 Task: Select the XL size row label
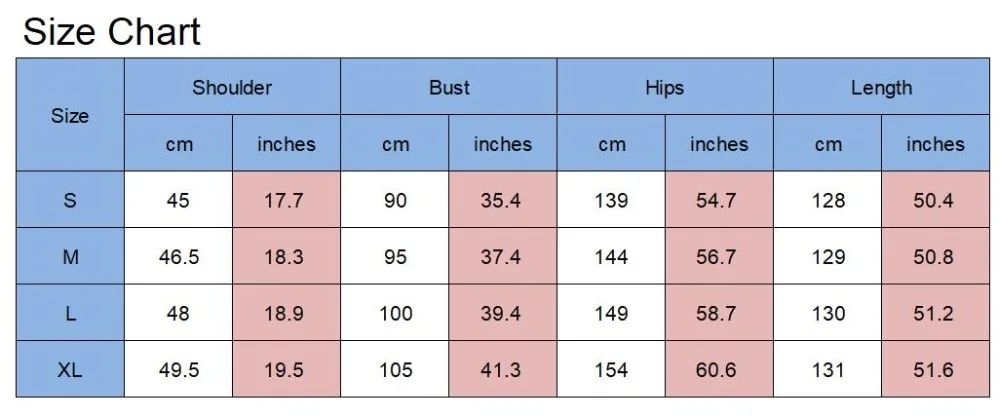[70, 369]
